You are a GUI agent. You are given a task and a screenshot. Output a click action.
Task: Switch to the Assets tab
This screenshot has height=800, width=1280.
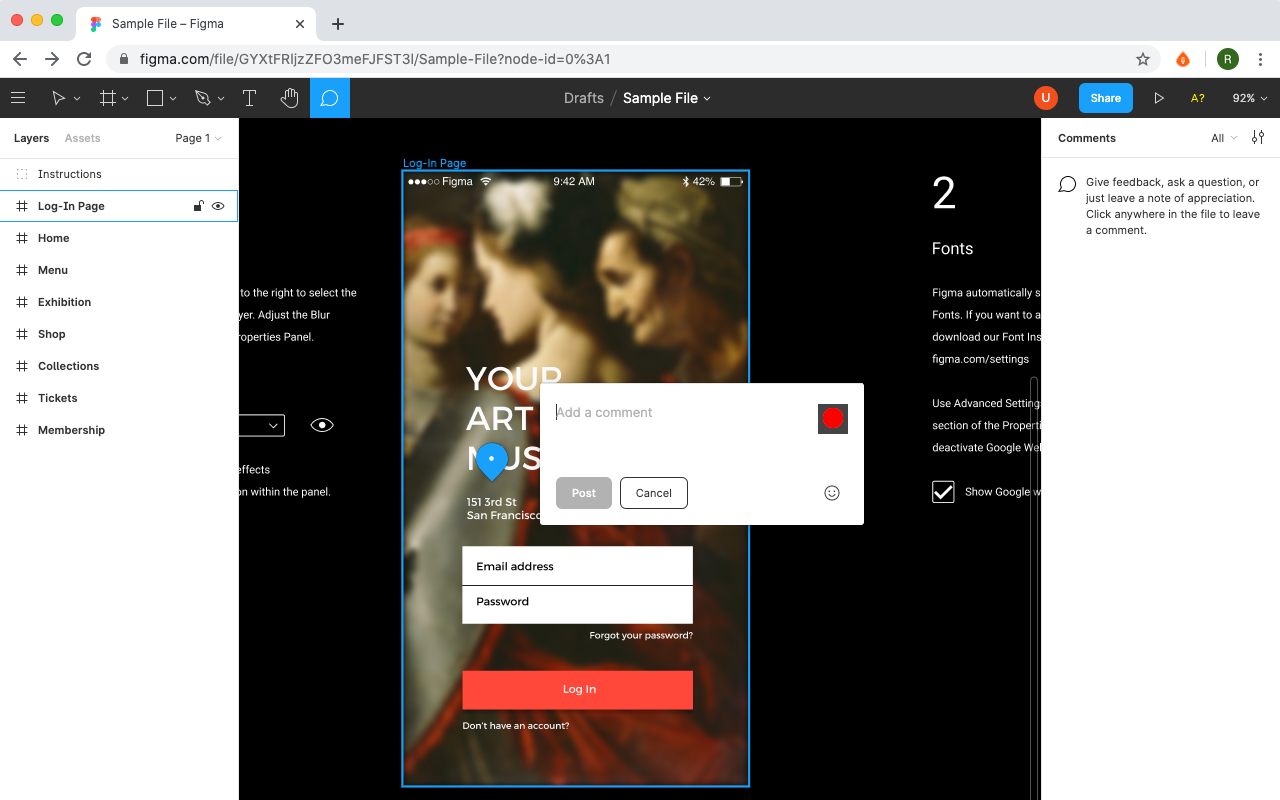pos(83,138)
